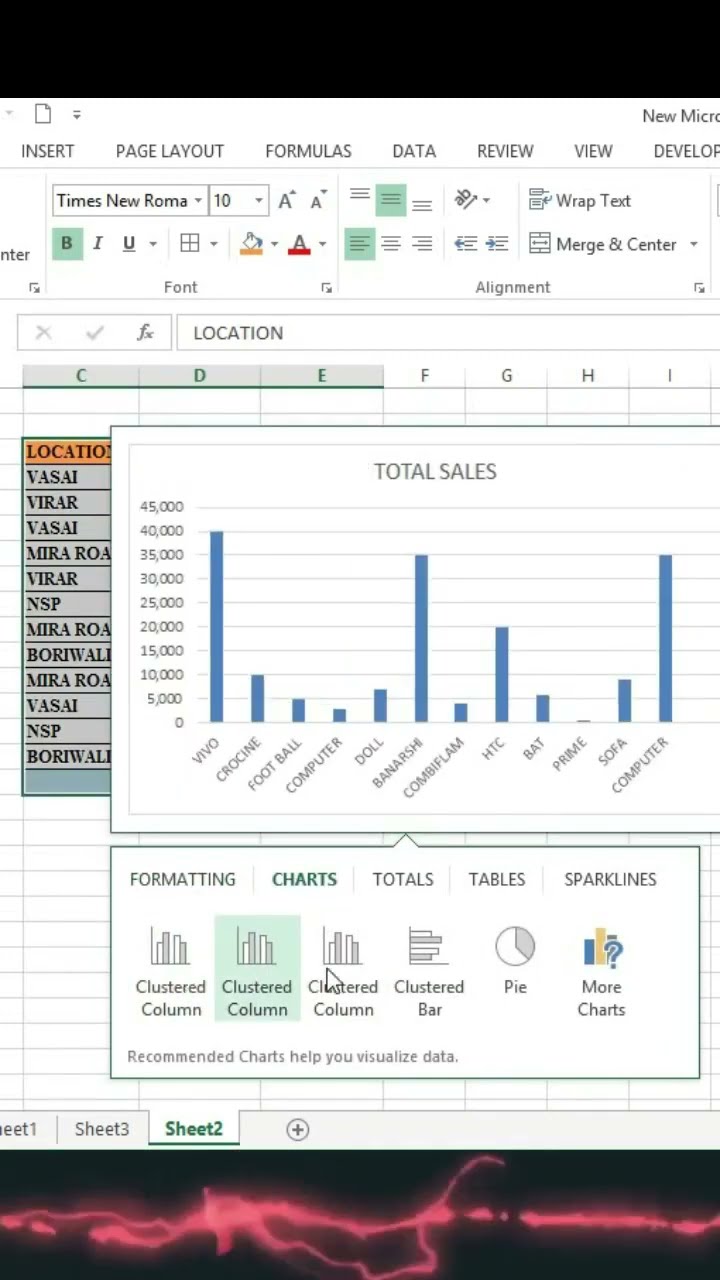Viewport: 720px width, 1280px height.
Task: Switch to FORMATTING quick analysis tab
Action: coord(183,879)
